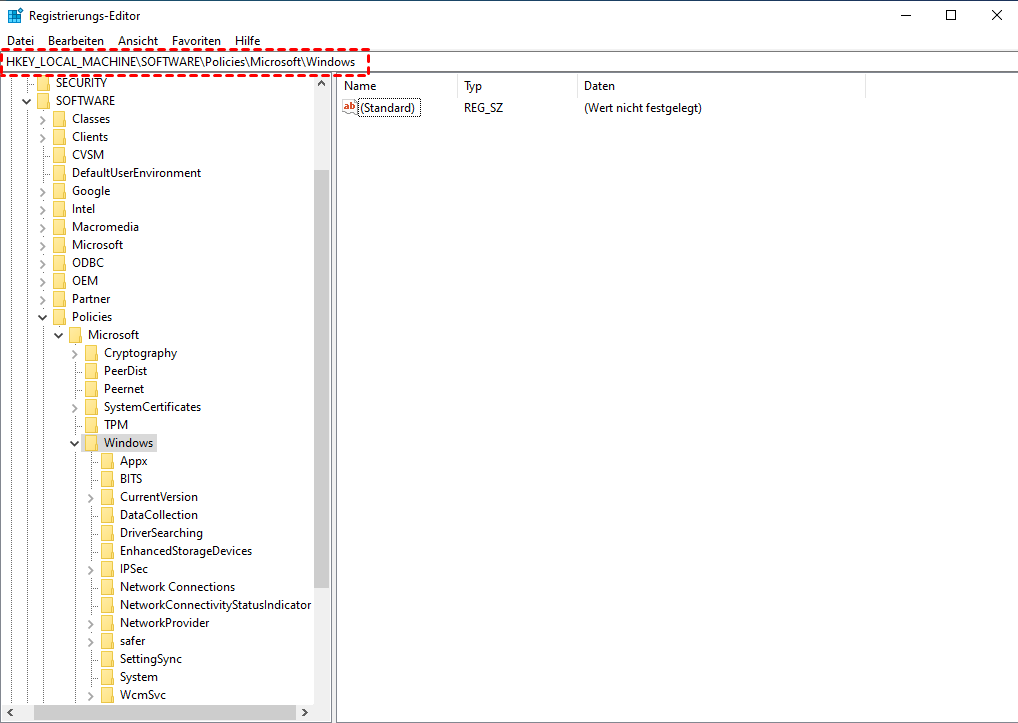Click the horizontal scrollbar right arrow
The image size is (1018, 723).
click(305, 713)
